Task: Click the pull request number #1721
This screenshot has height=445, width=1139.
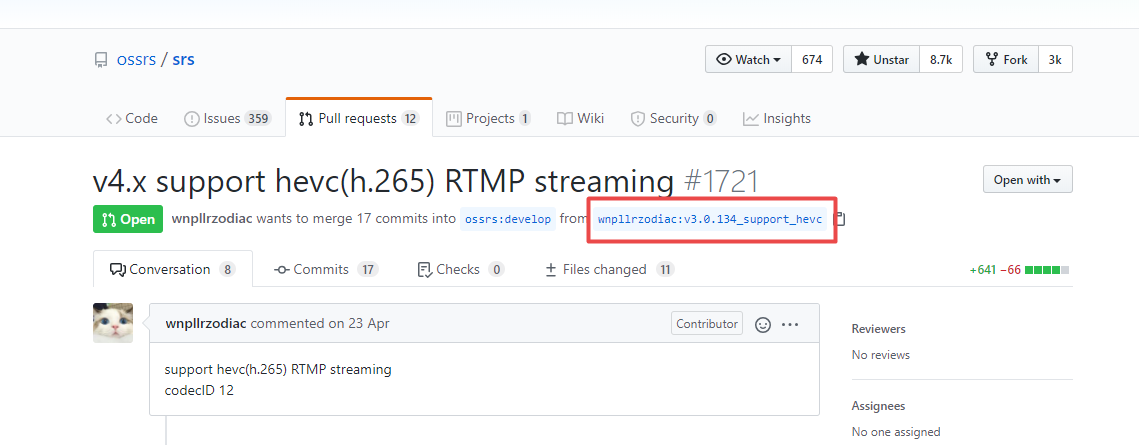Action: point(721,180)
